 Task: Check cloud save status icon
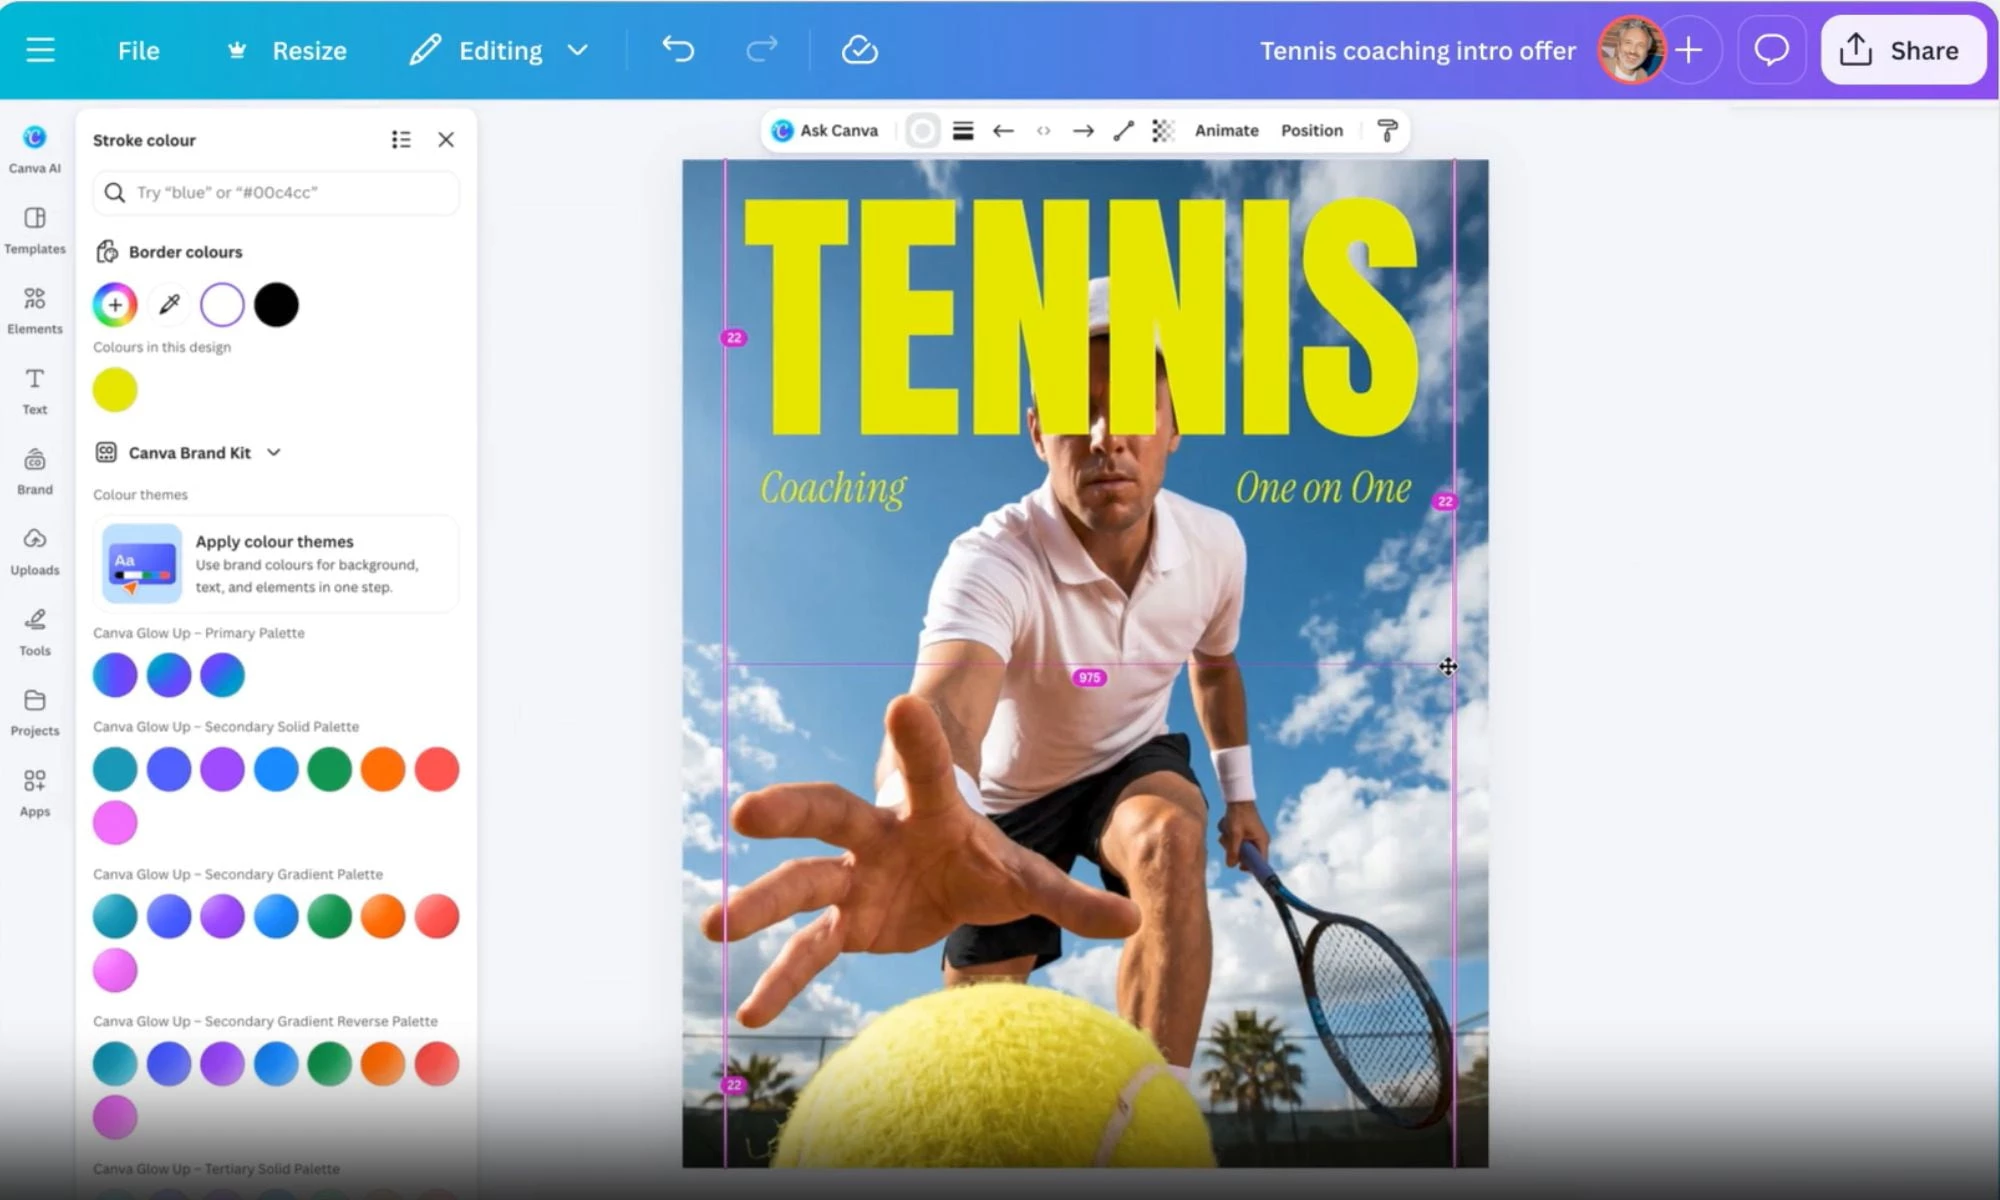(x=859, y=50)
